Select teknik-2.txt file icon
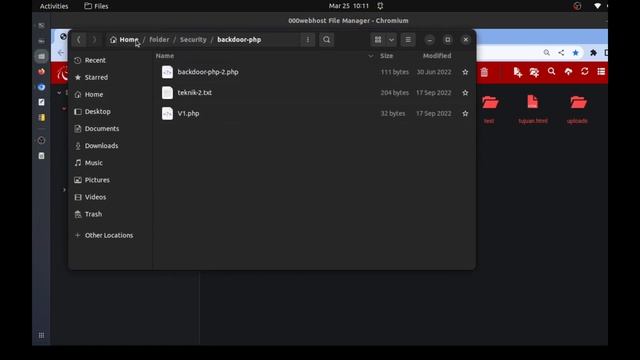Screen dimensions: 640x360 click(x=167, y=93)
